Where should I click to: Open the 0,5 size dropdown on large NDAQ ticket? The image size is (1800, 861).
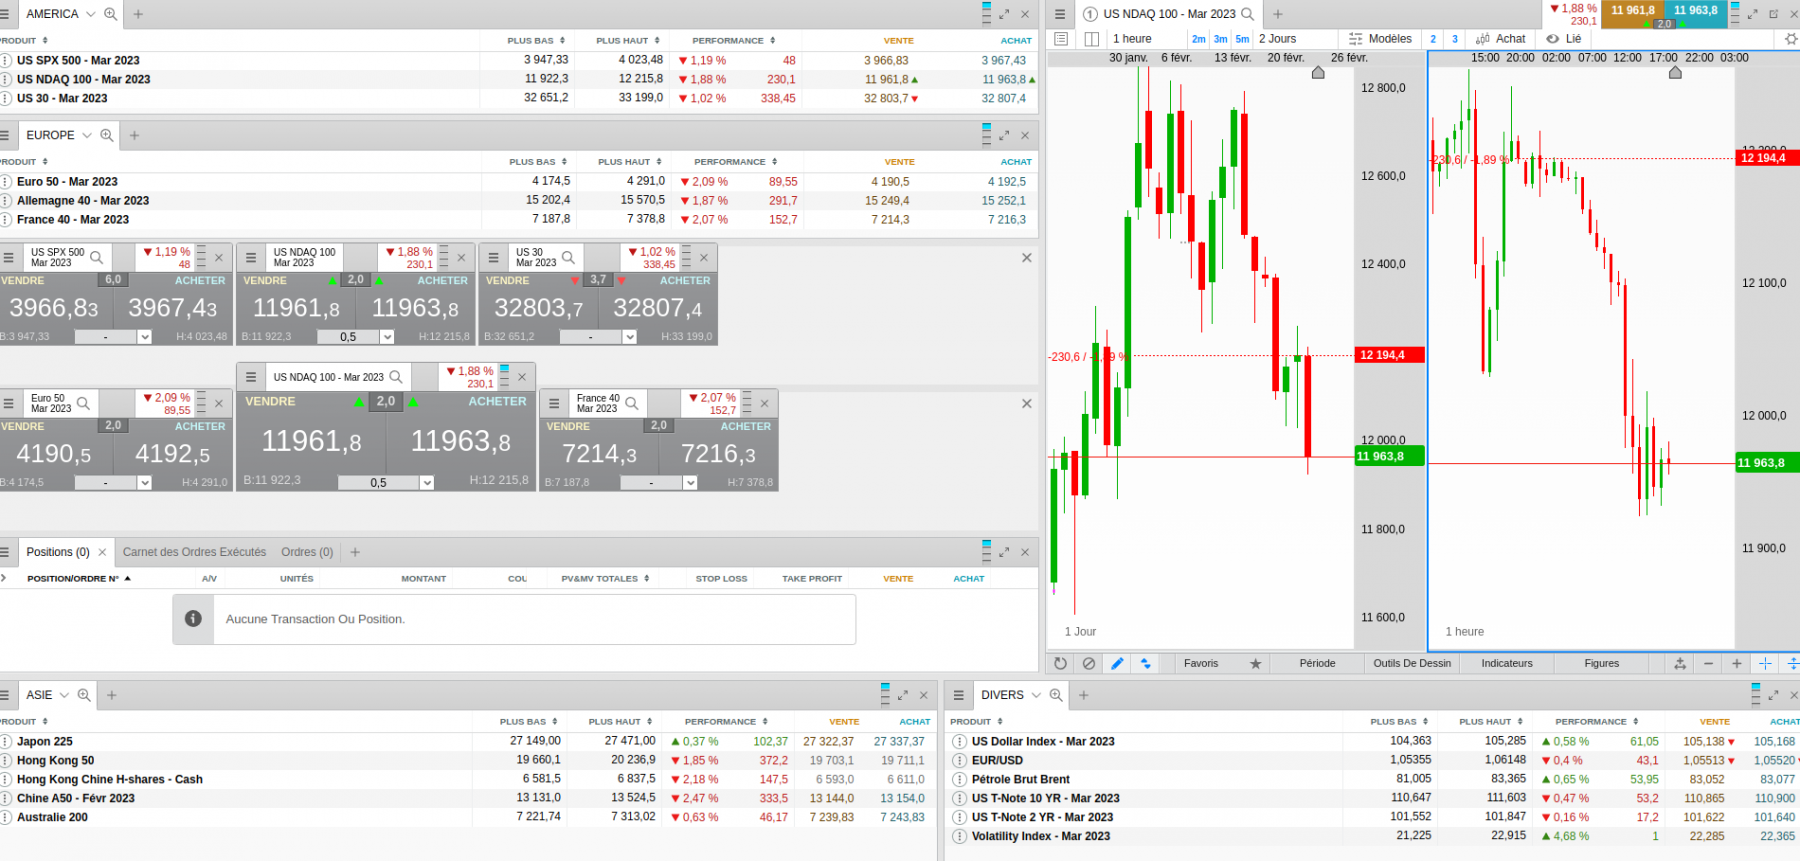tap(427, 483)
